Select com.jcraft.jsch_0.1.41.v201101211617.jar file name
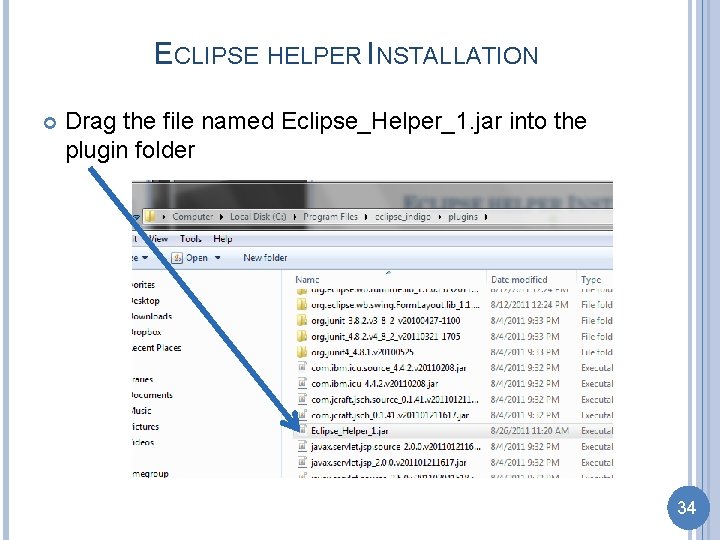Screen dimensions: 720x540 [x=390, y=415]
